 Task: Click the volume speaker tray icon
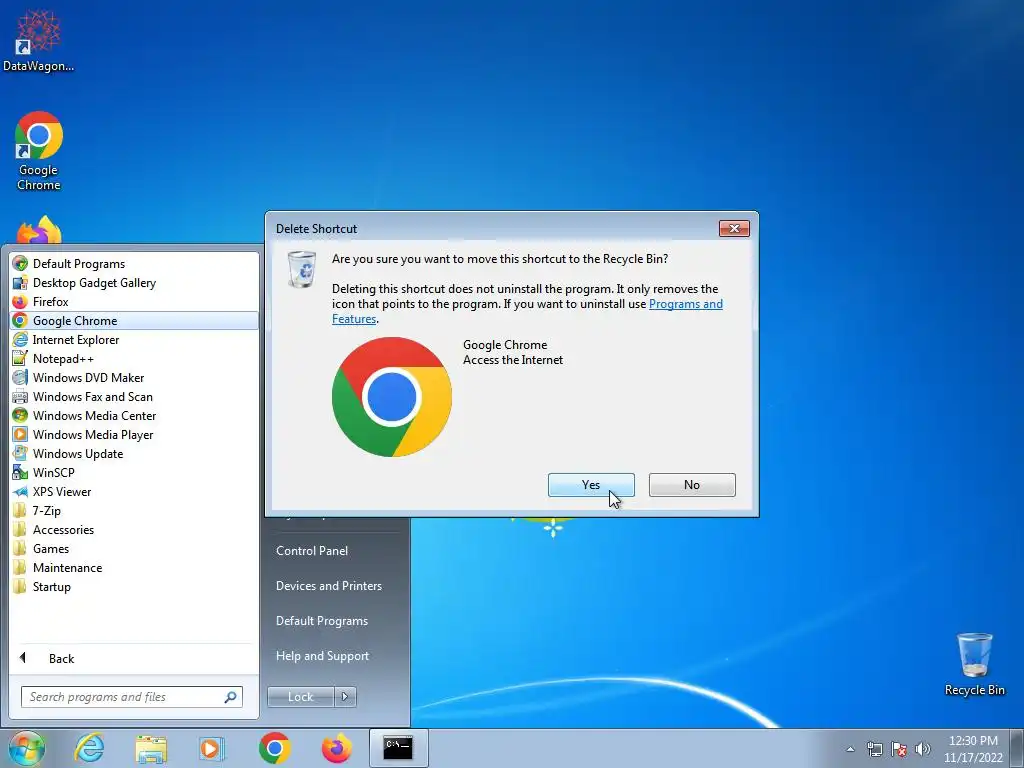coord(923,749)
